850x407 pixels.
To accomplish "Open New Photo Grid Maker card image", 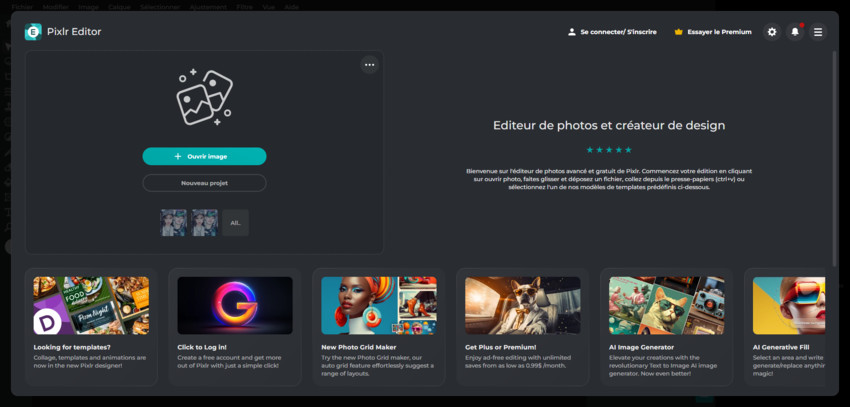I will click(379, 306).
